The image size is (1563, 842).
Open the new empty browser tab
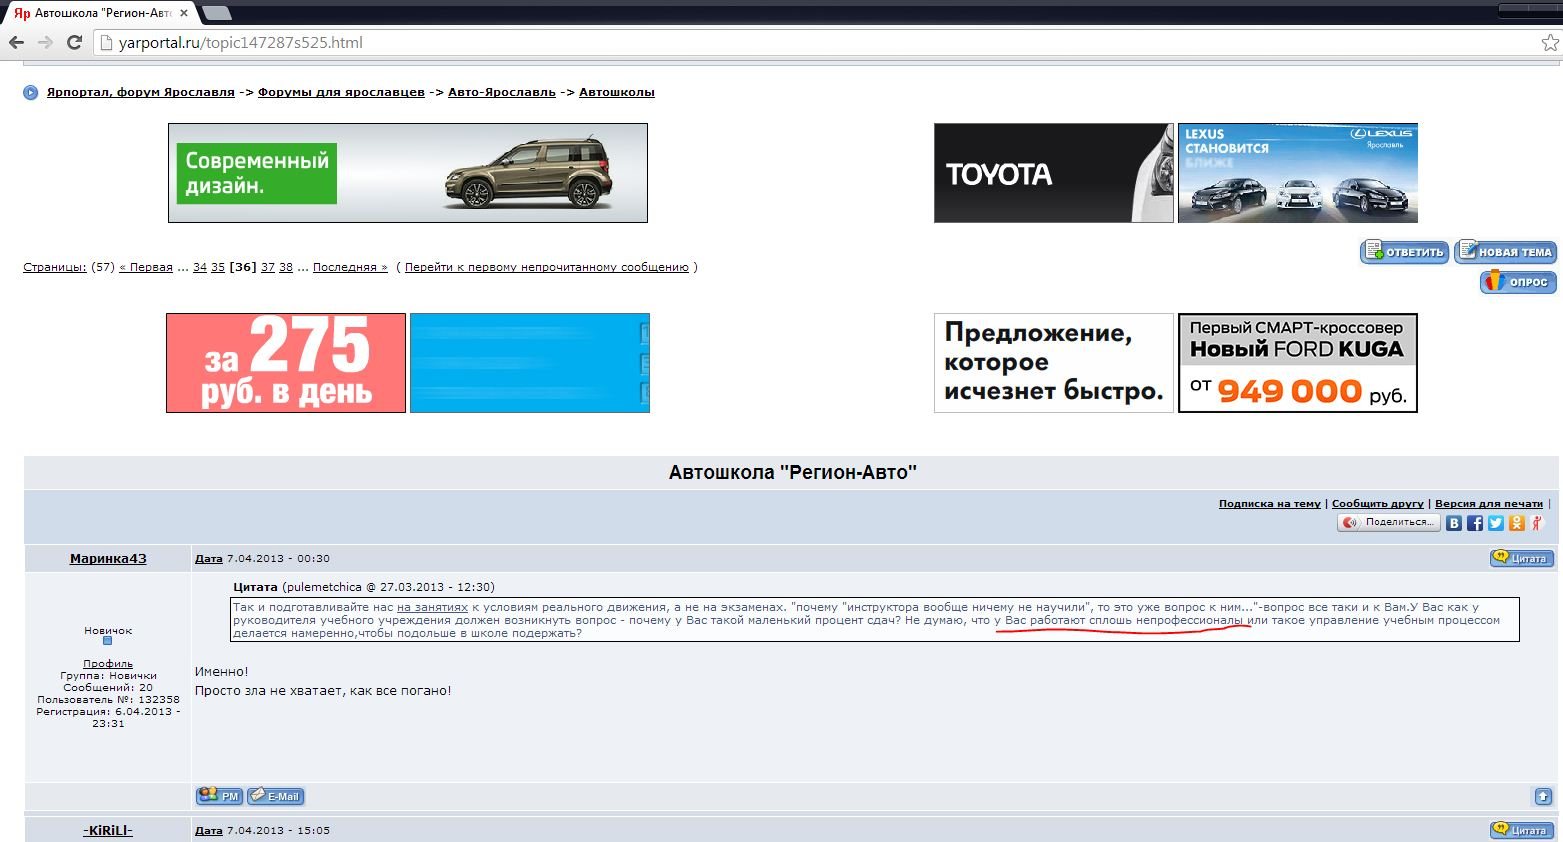coord(217,13)
